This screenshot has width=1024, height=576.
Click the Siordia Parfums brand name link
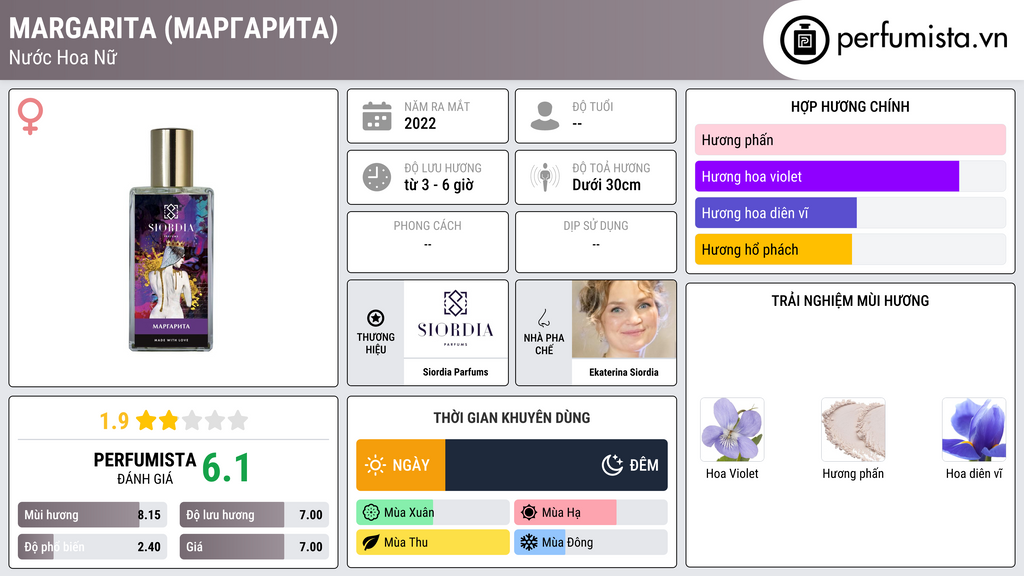455,372
